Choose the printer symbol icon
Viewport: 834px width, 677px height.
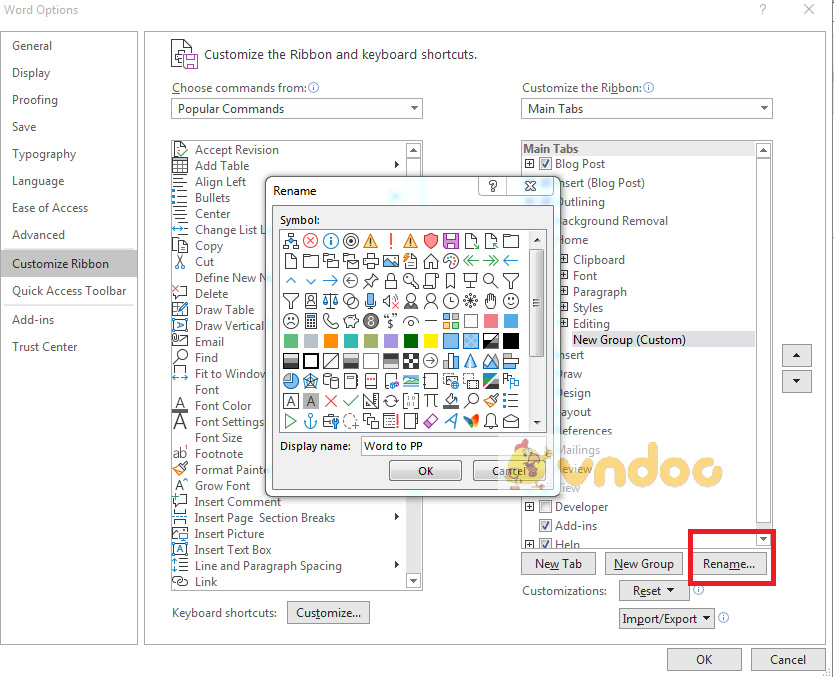[370, 261]
